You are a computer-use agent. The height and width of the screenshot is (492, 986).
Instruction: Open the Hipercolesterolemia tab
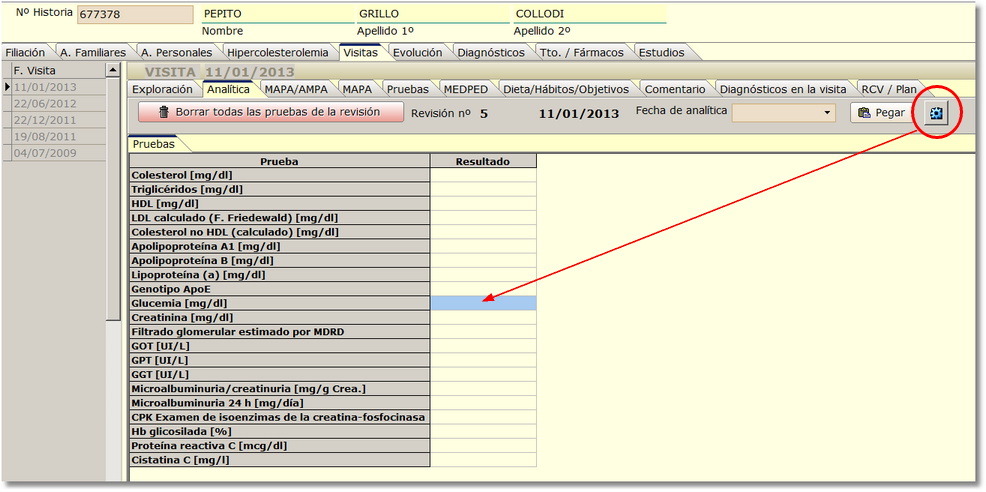tap(277, 53)
